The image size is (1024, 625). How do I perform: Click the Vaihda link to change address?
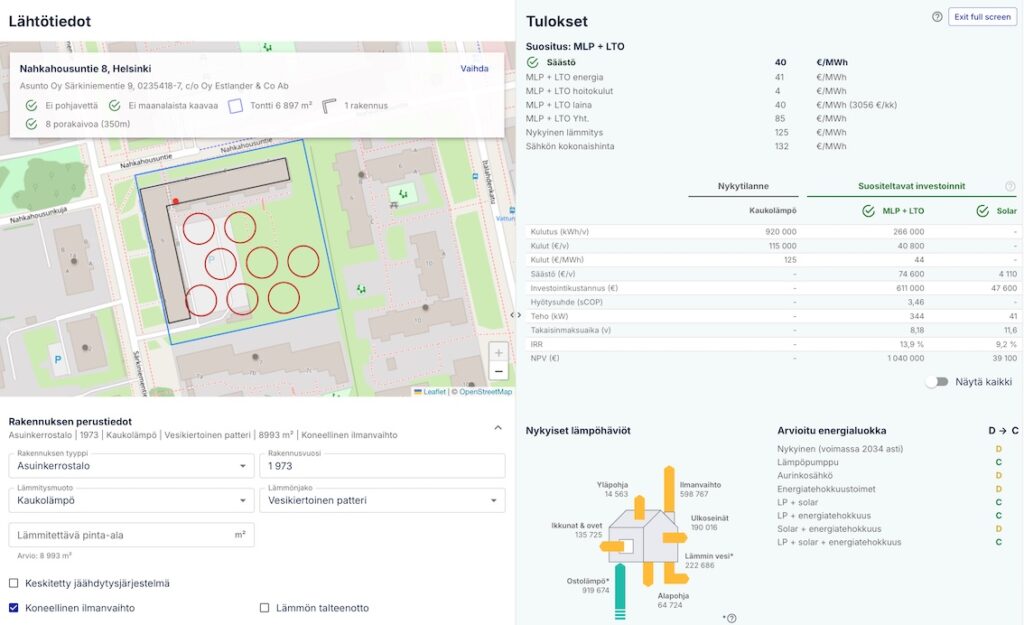click(x=474, y=69)
